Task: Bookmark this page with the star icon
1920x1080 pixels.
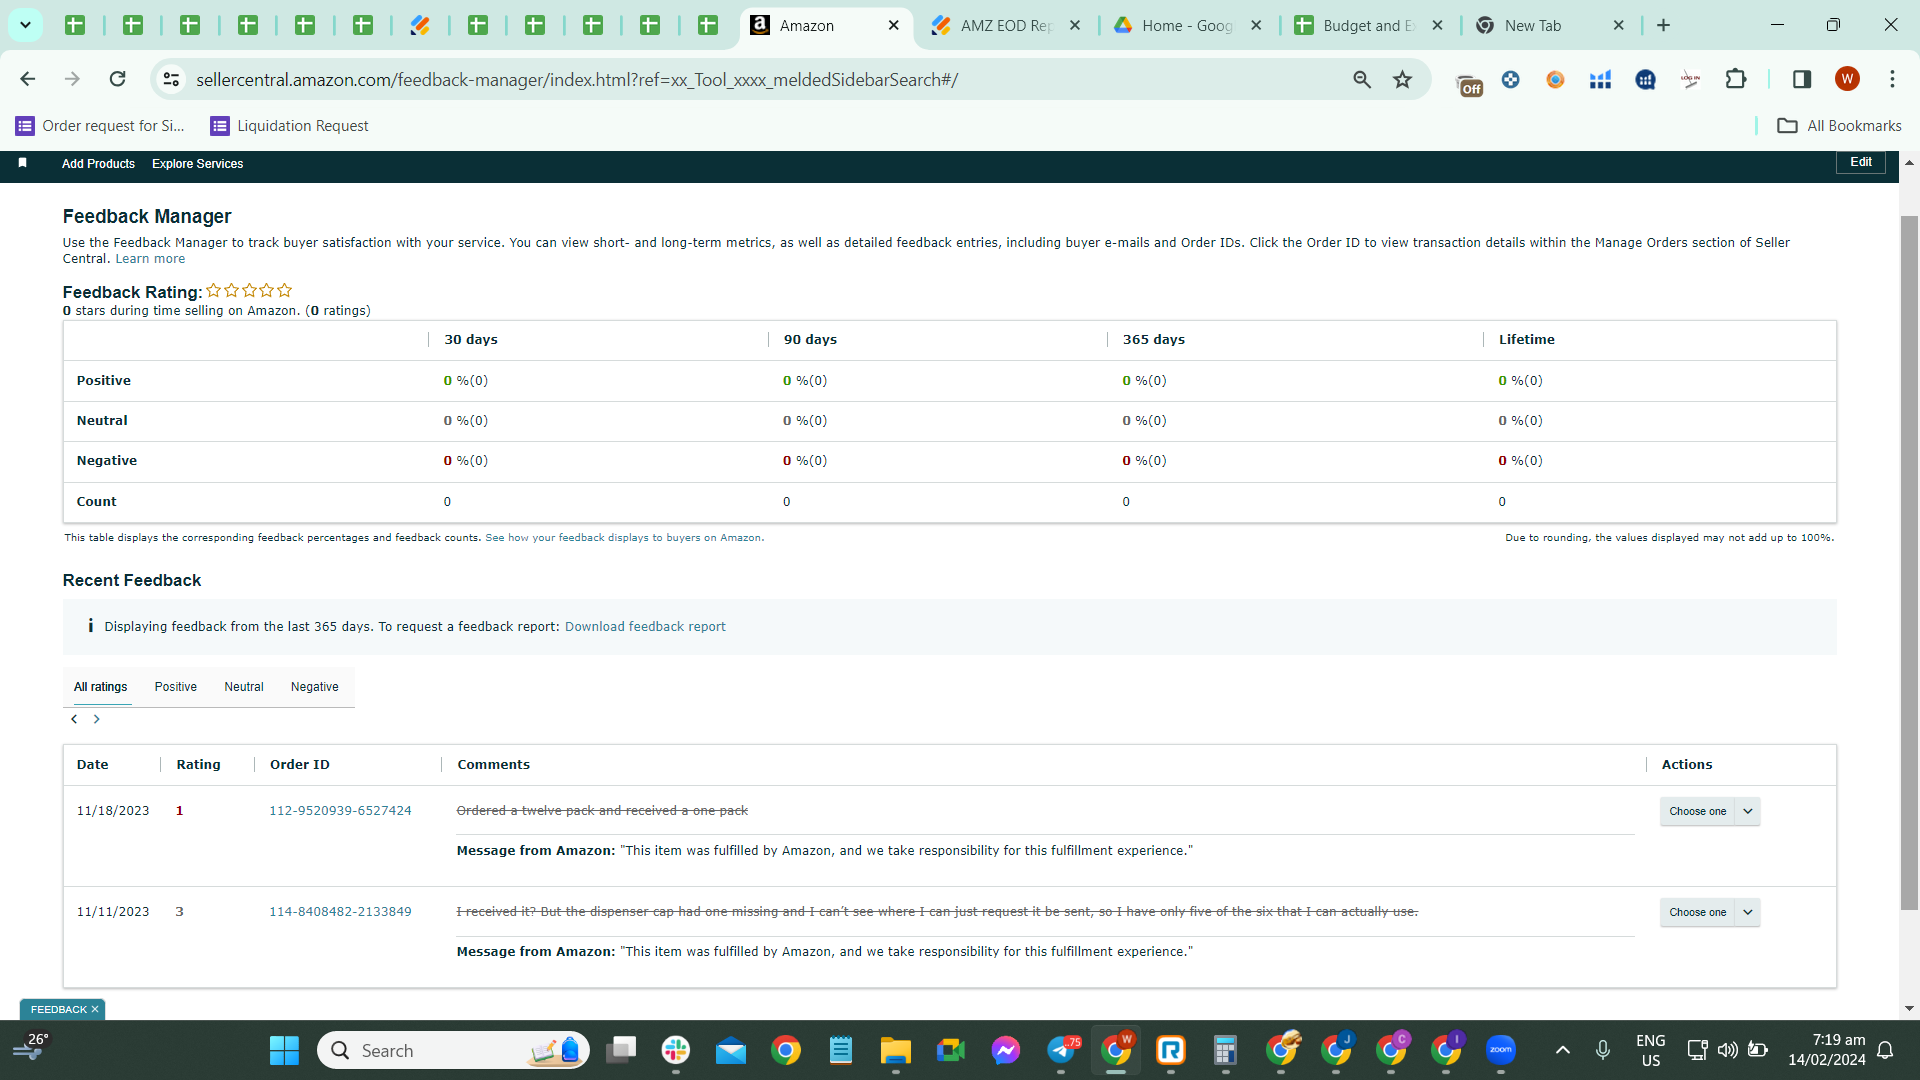Action: tap(1403, 80)
